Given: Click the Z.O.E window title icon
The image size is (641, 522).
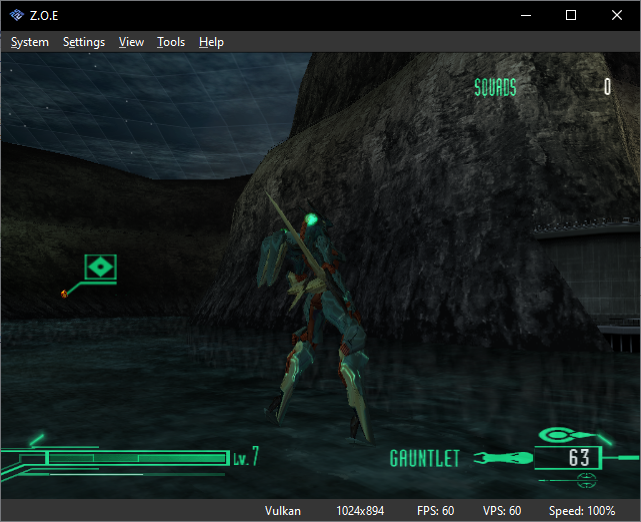Looking at the screenshot, I should tap(17, 16).
